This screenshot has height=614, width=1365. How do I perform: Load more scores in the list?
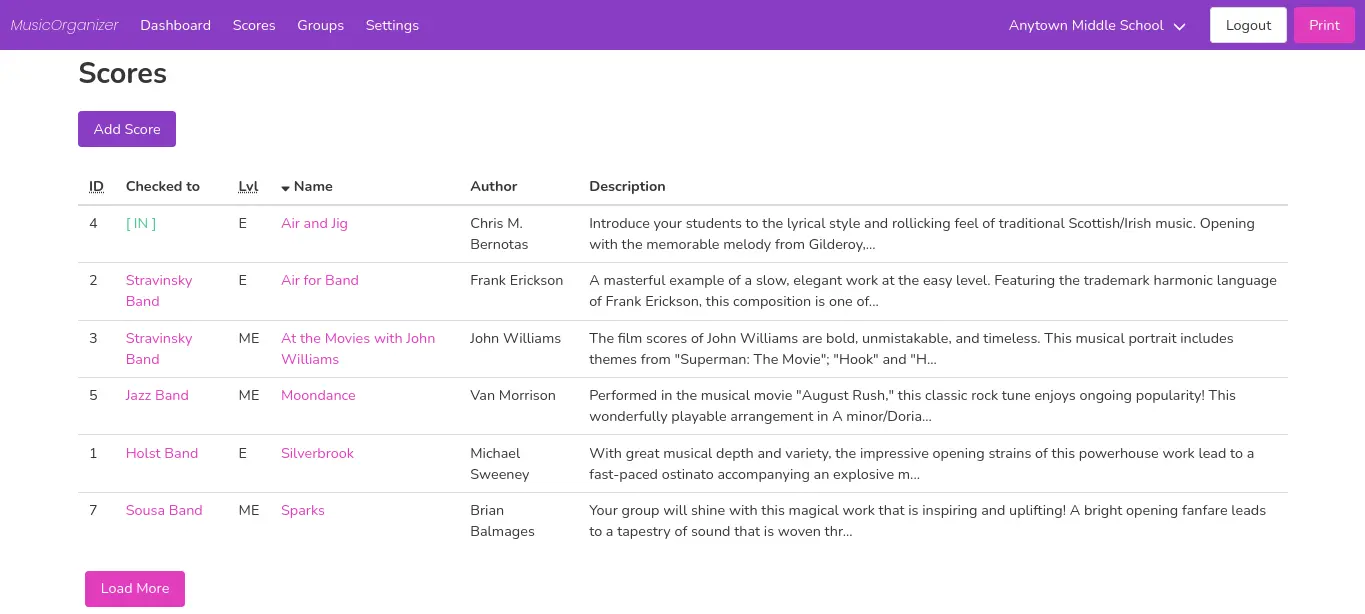tap(135, 588)
